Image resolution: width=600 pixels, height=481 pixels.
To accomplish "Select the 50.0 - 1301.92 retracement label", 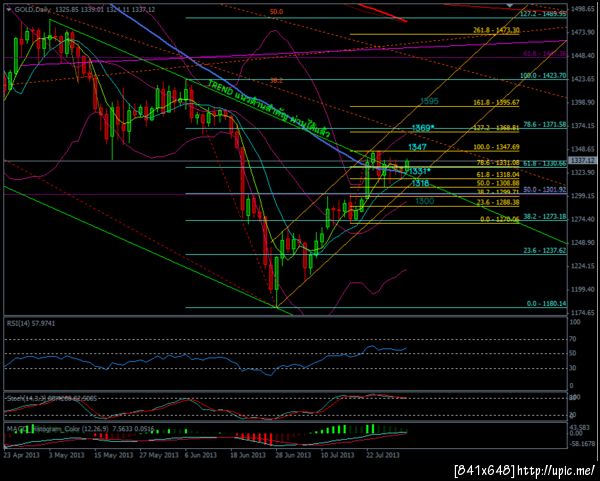I will tap(545, 189).
